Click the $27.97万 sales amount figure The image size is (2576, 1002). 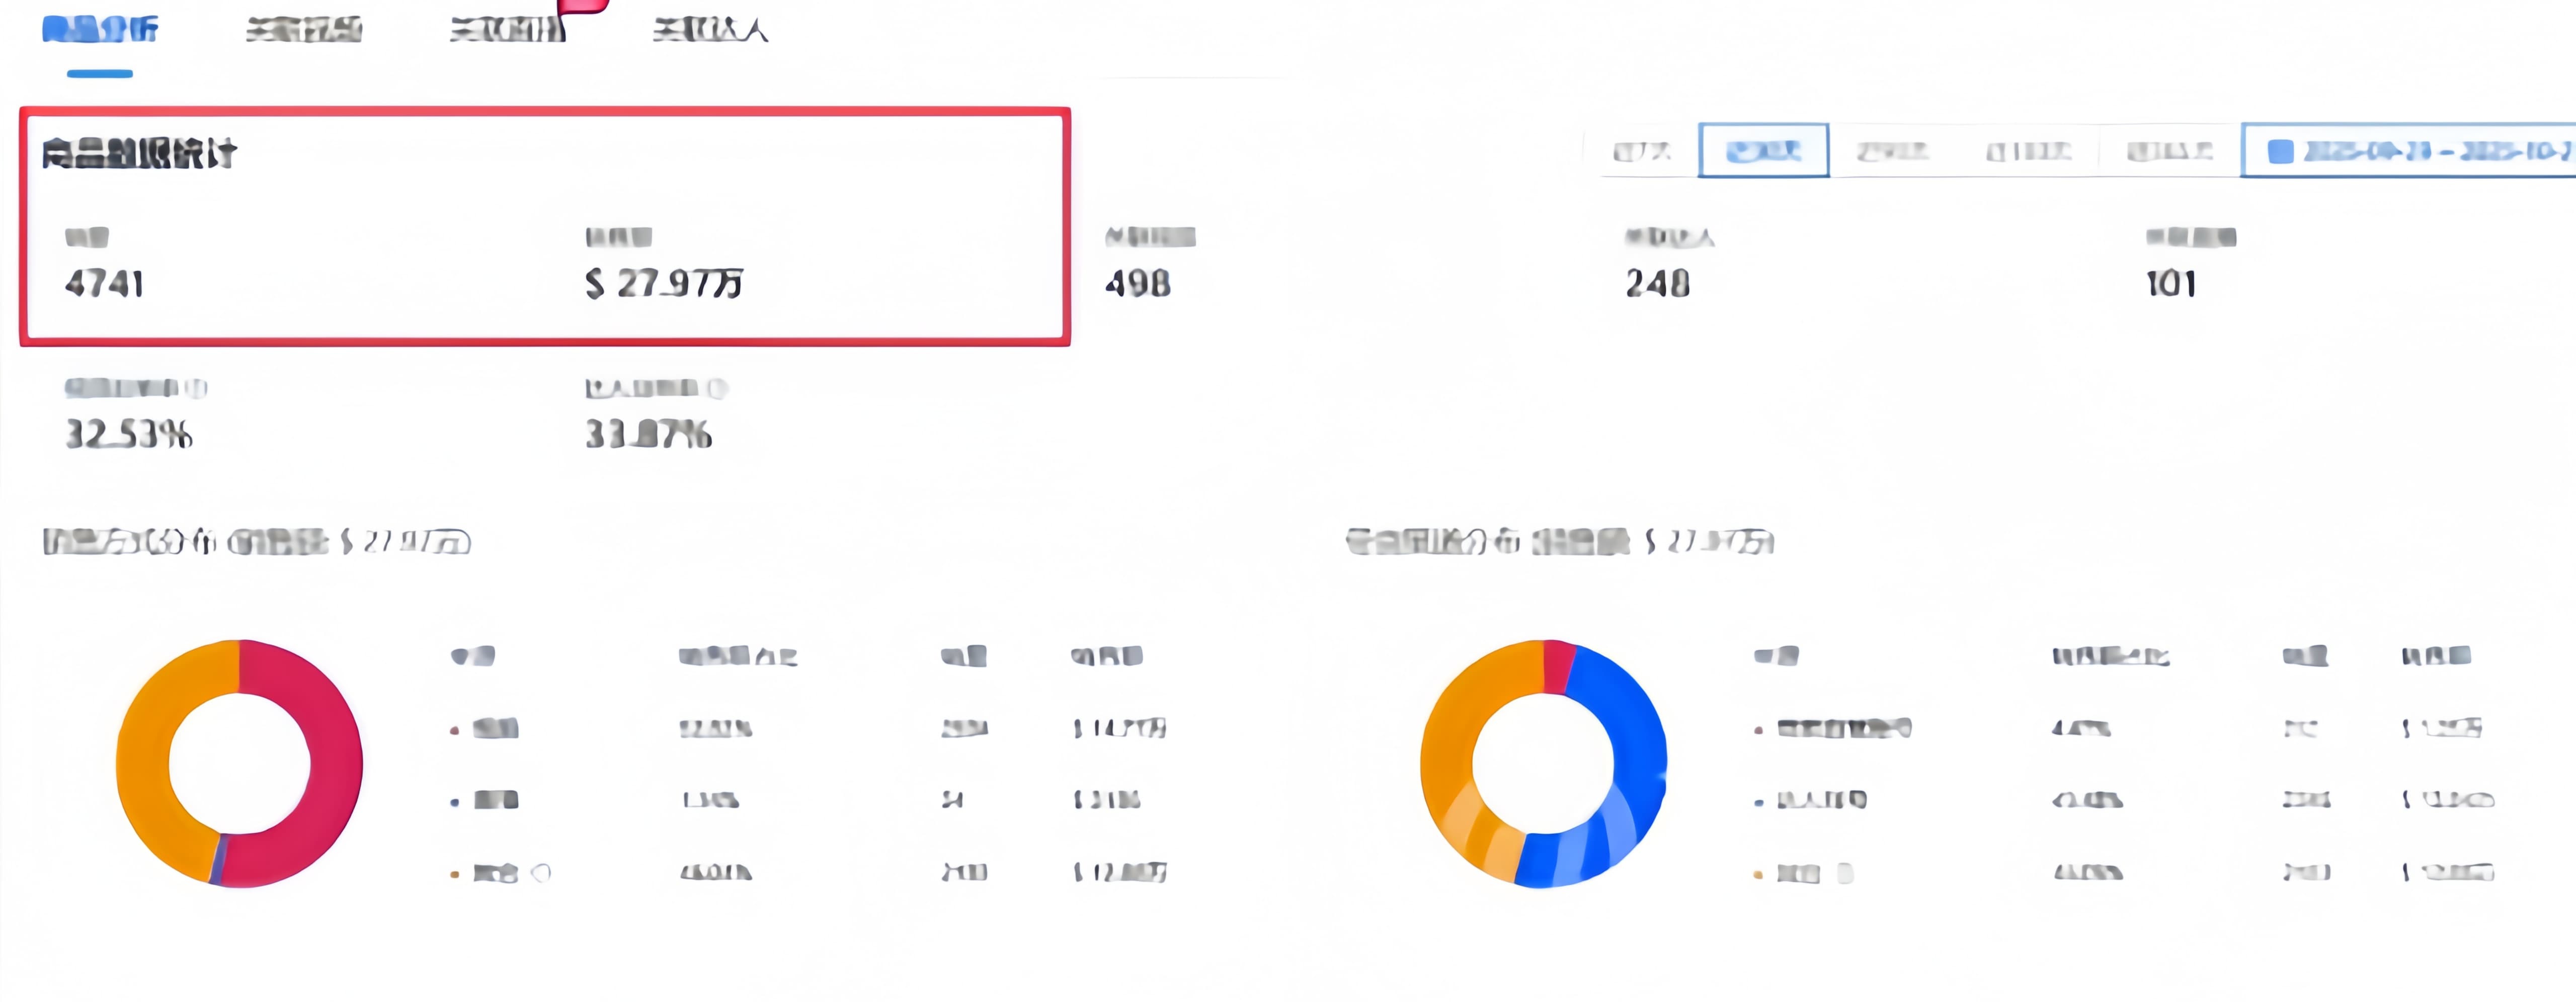(664, 284)
